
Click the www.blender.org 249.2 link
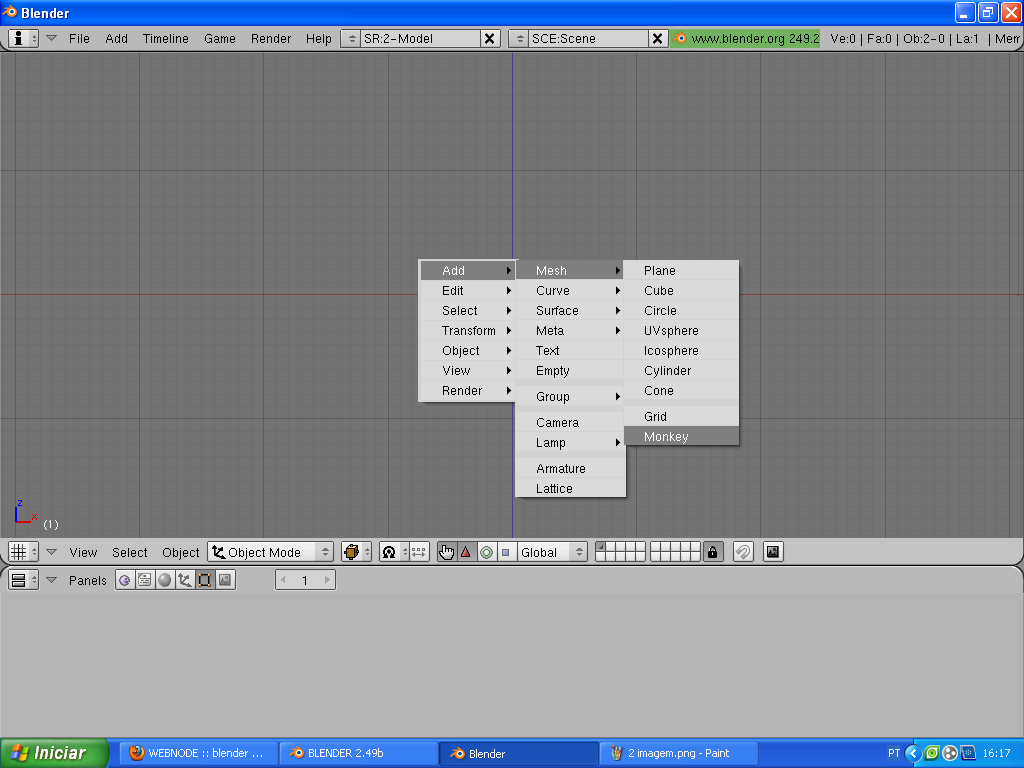click(746, 39)
